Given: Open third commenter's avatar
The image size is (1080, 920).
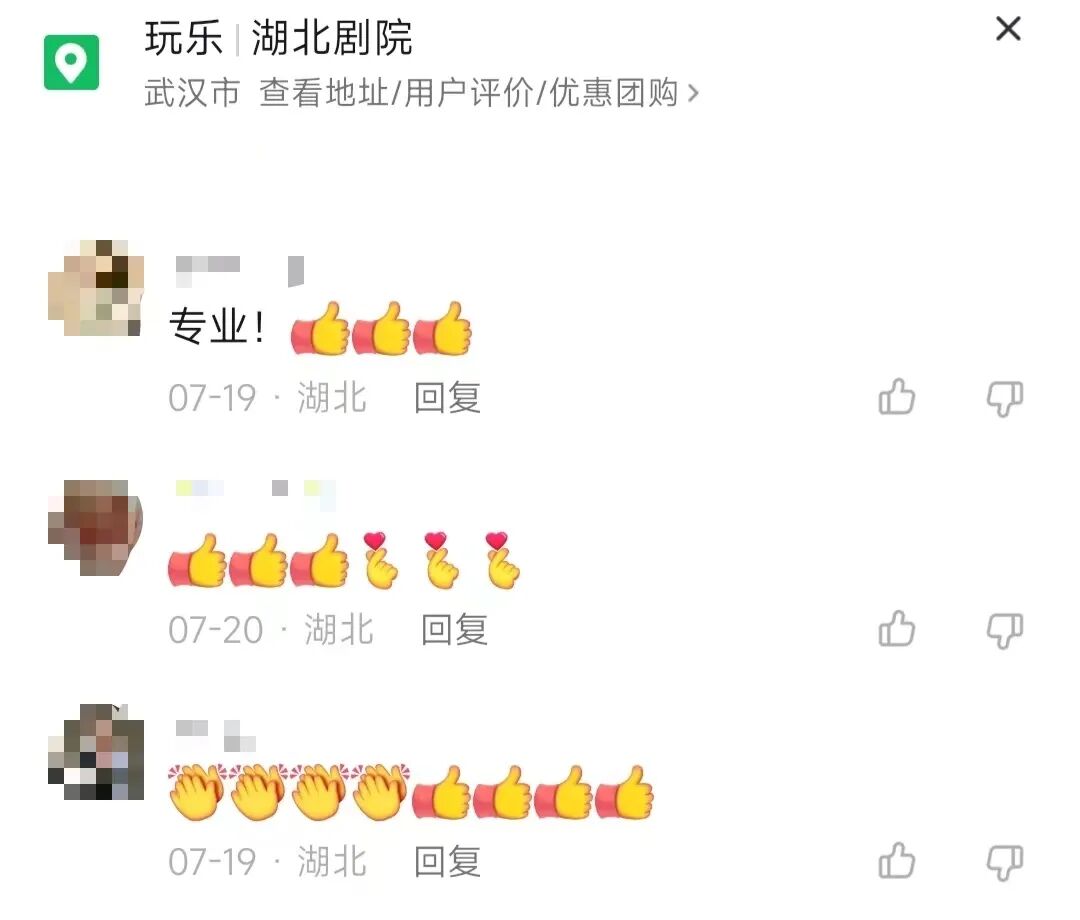Looking at the screenshot, I should (x=96, y=752).
